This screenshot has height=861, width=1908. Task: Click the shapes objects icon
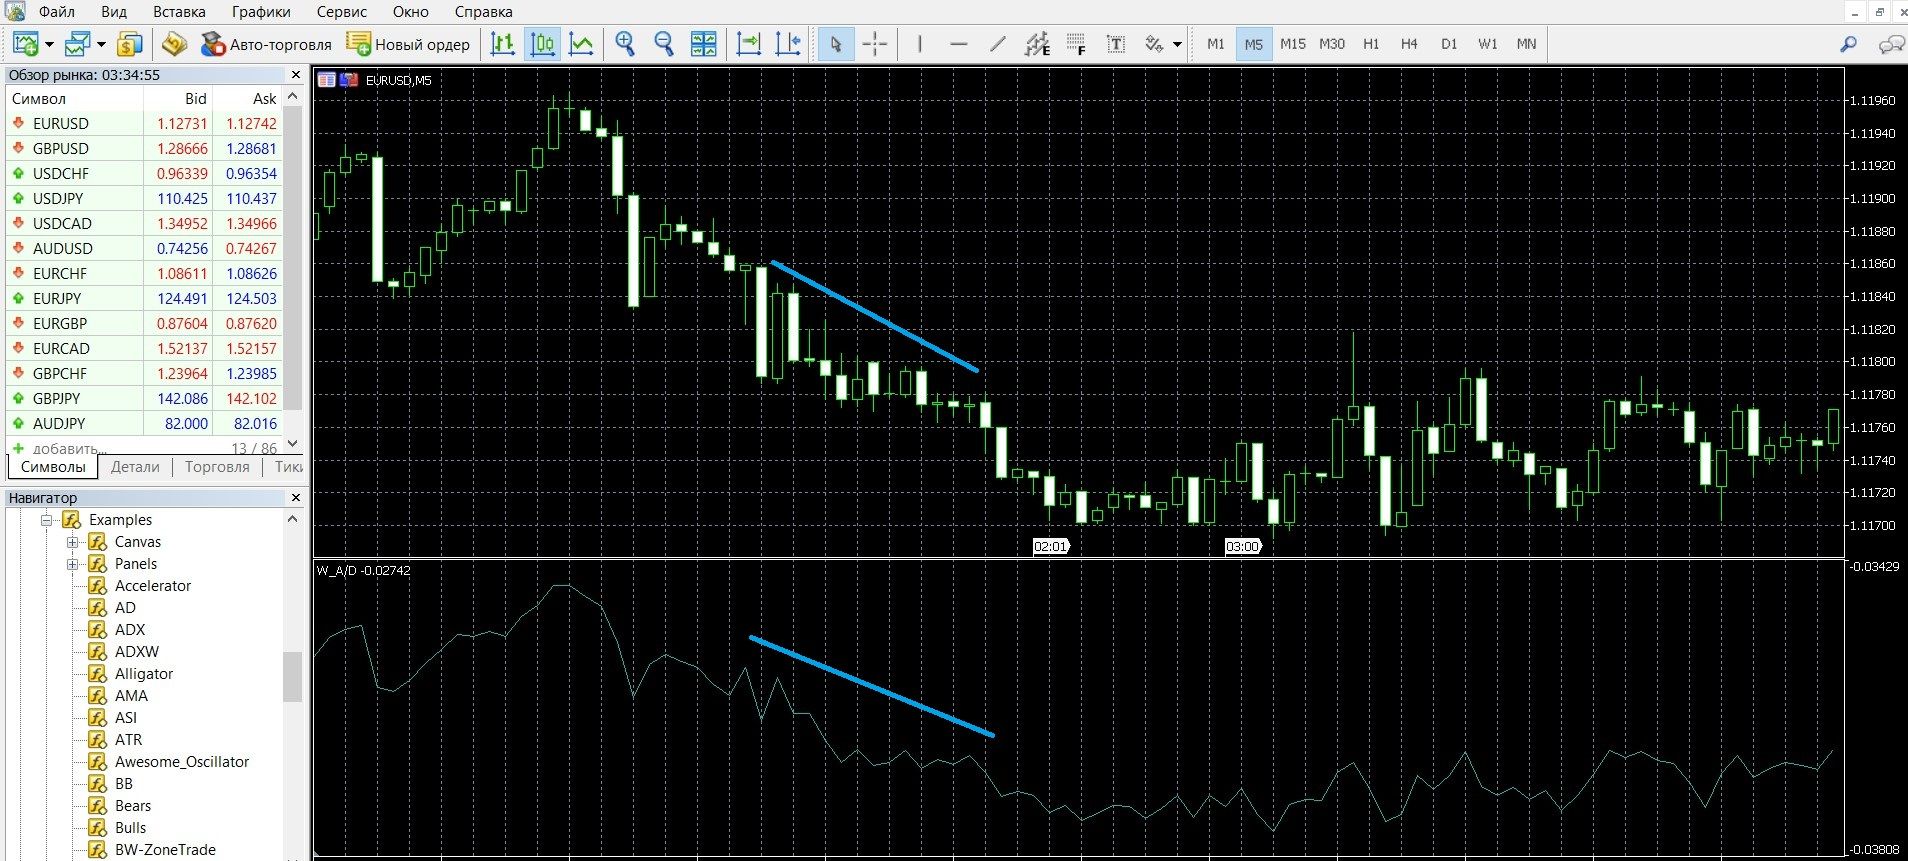pos(1155,44)
